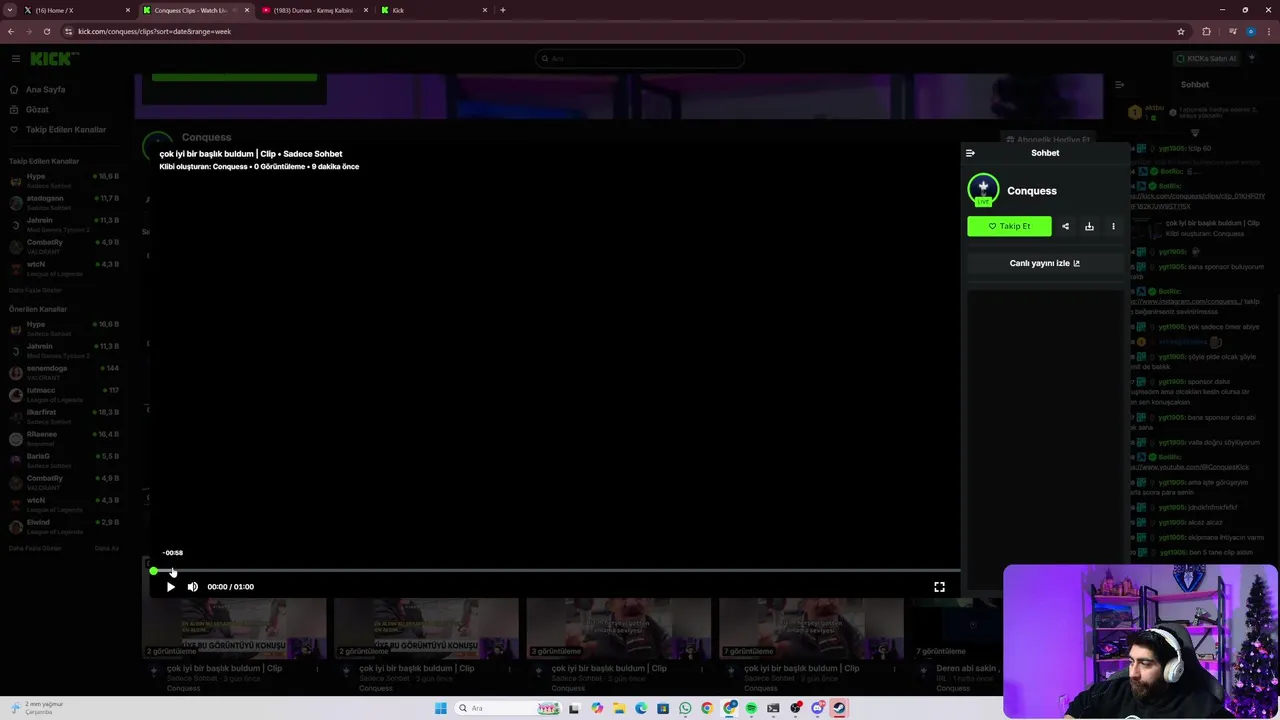This screenshot has height=720, width=1280.
Task: Close the Conquess Clips browser tab
Action: click(247, 10)
